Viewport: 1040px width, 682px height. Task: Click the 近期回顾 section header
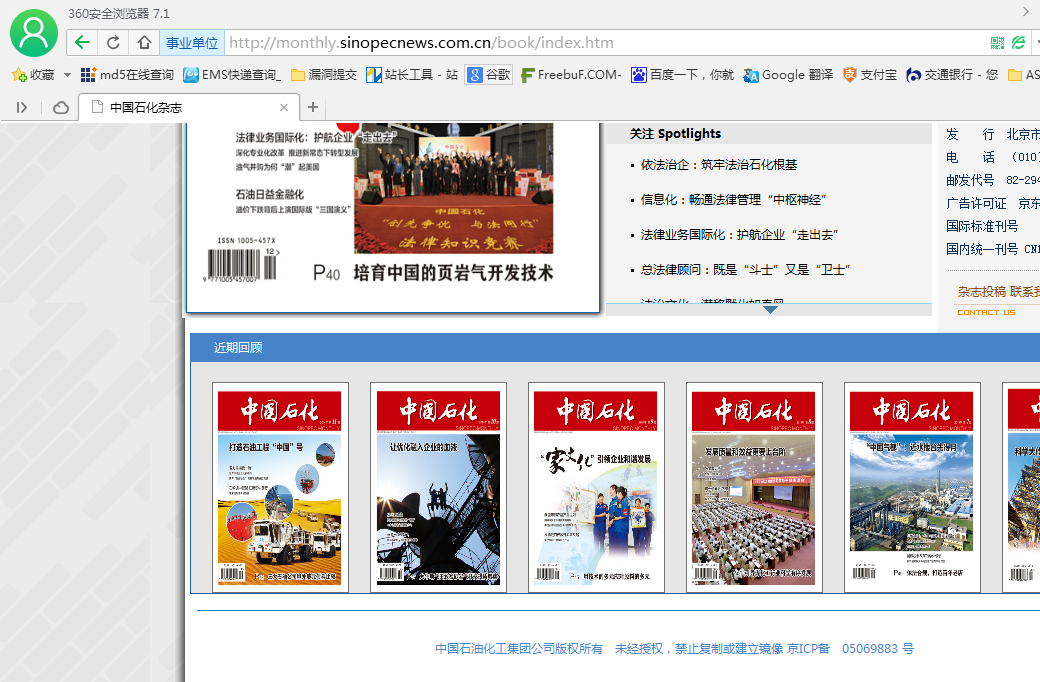tap(238, 348)
